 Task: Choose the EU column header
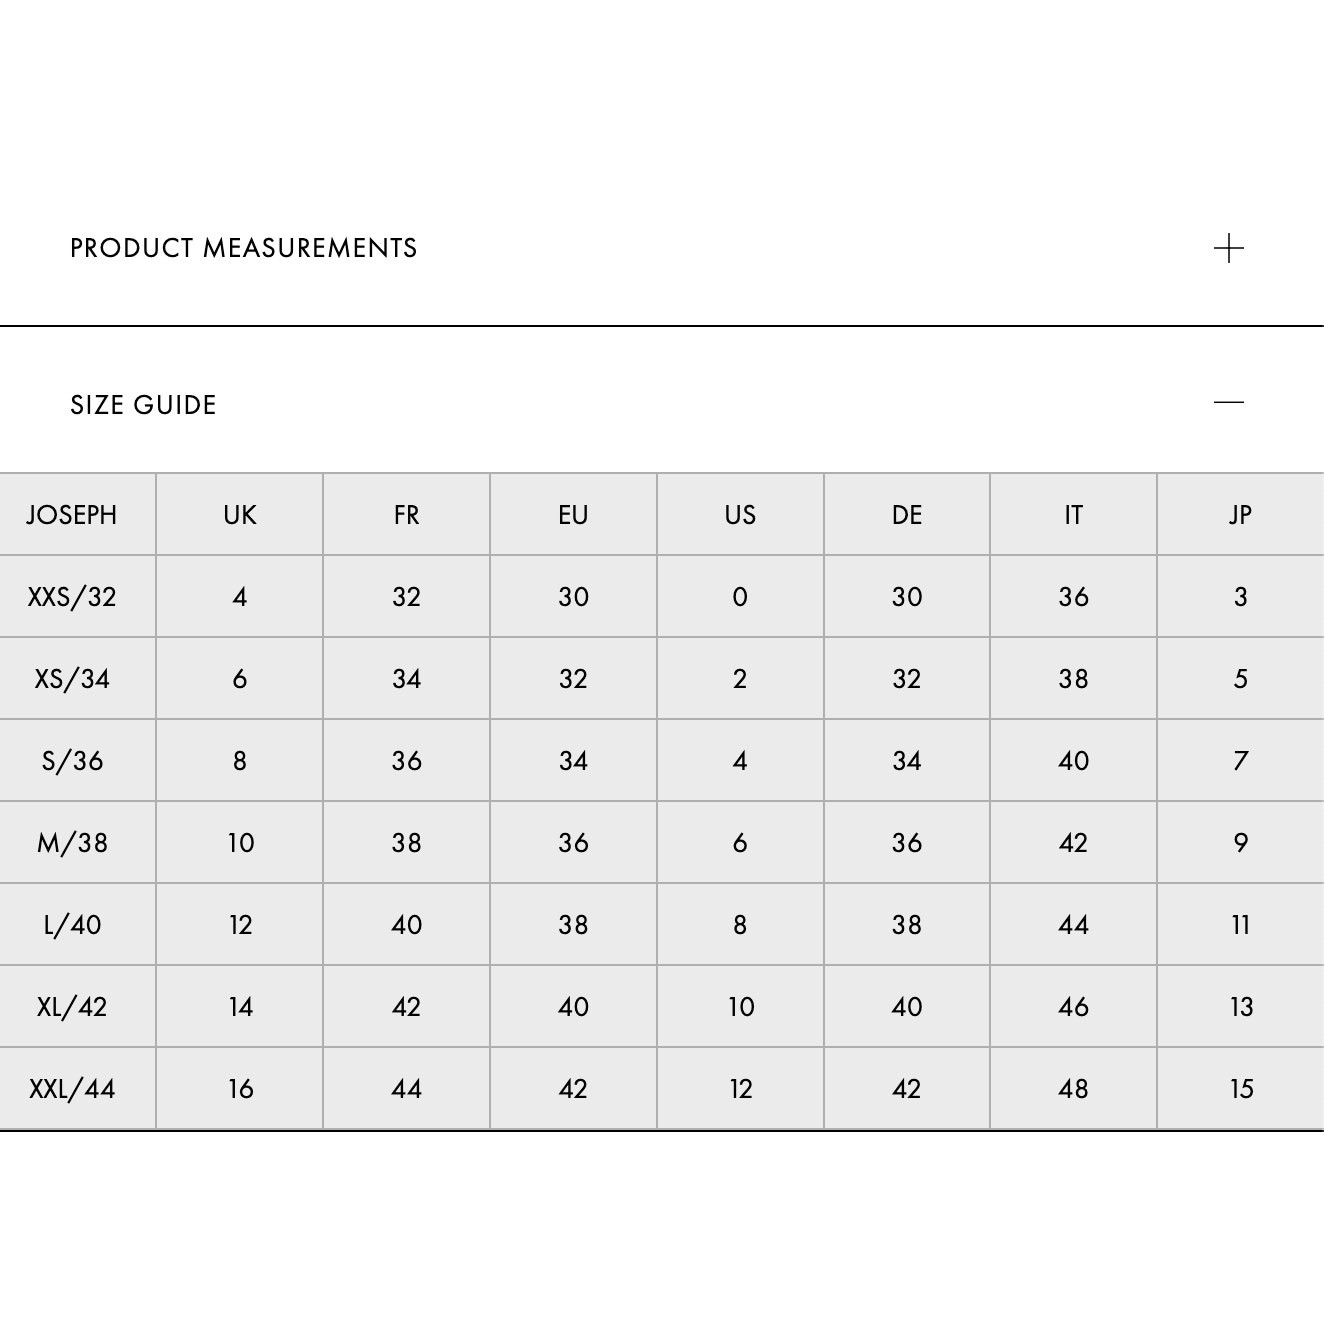coord(573,515)
